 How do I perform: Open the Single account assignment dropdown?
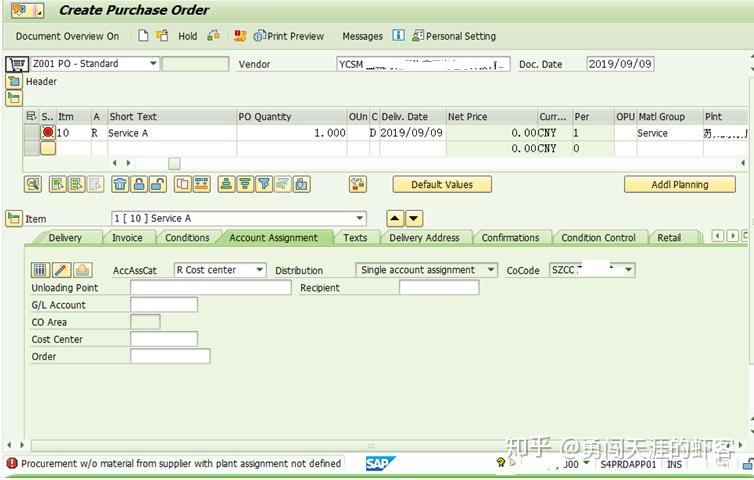(x=491, y=270)
